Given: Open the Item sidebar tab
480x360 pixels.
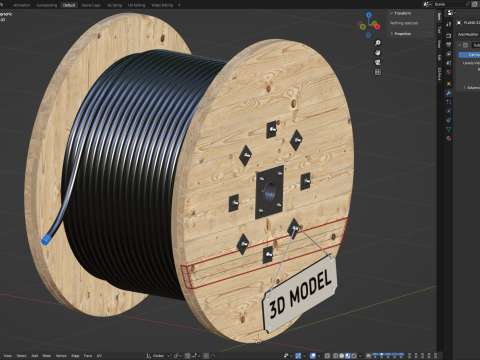Looking at the screenshot, I should (439, 17).
